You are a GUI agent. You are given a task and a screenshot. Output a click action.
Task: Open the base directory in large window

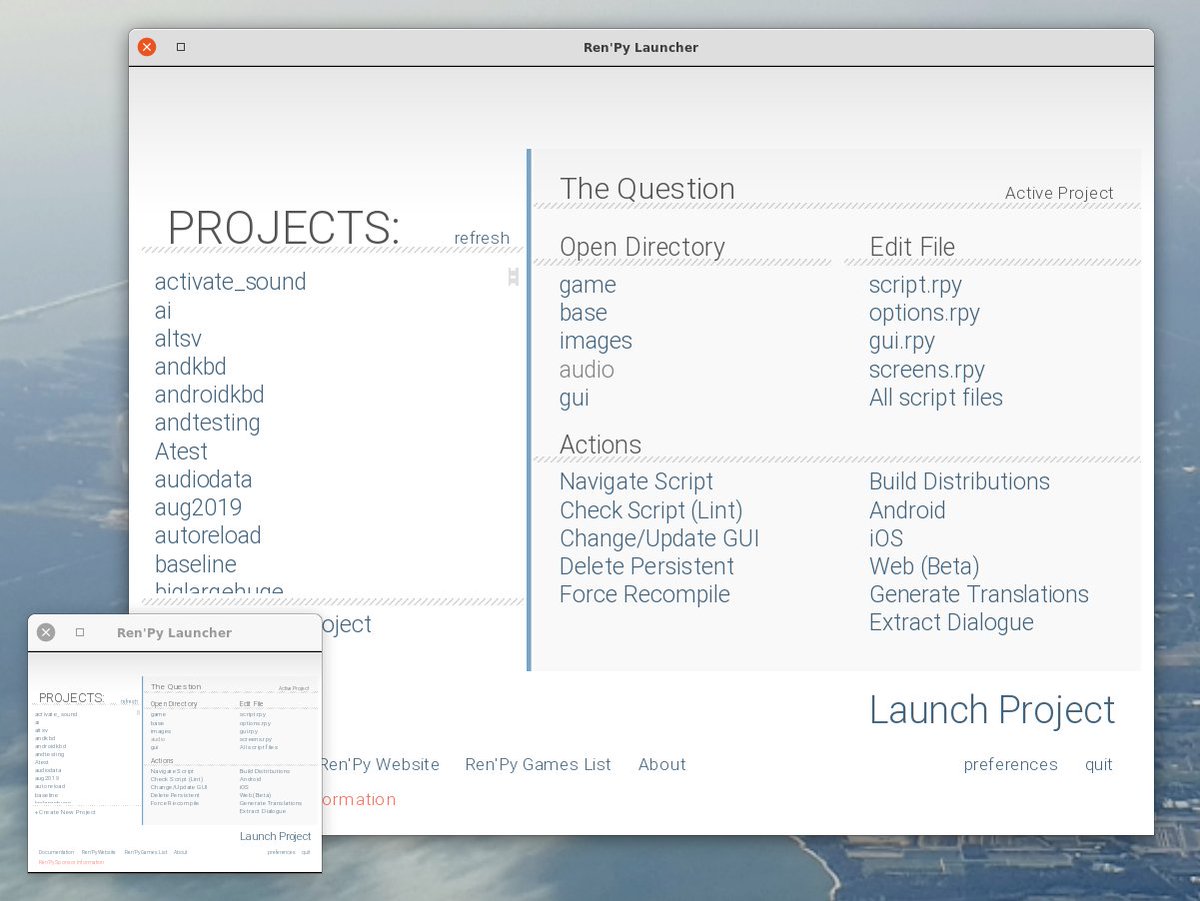pos(583,313)
